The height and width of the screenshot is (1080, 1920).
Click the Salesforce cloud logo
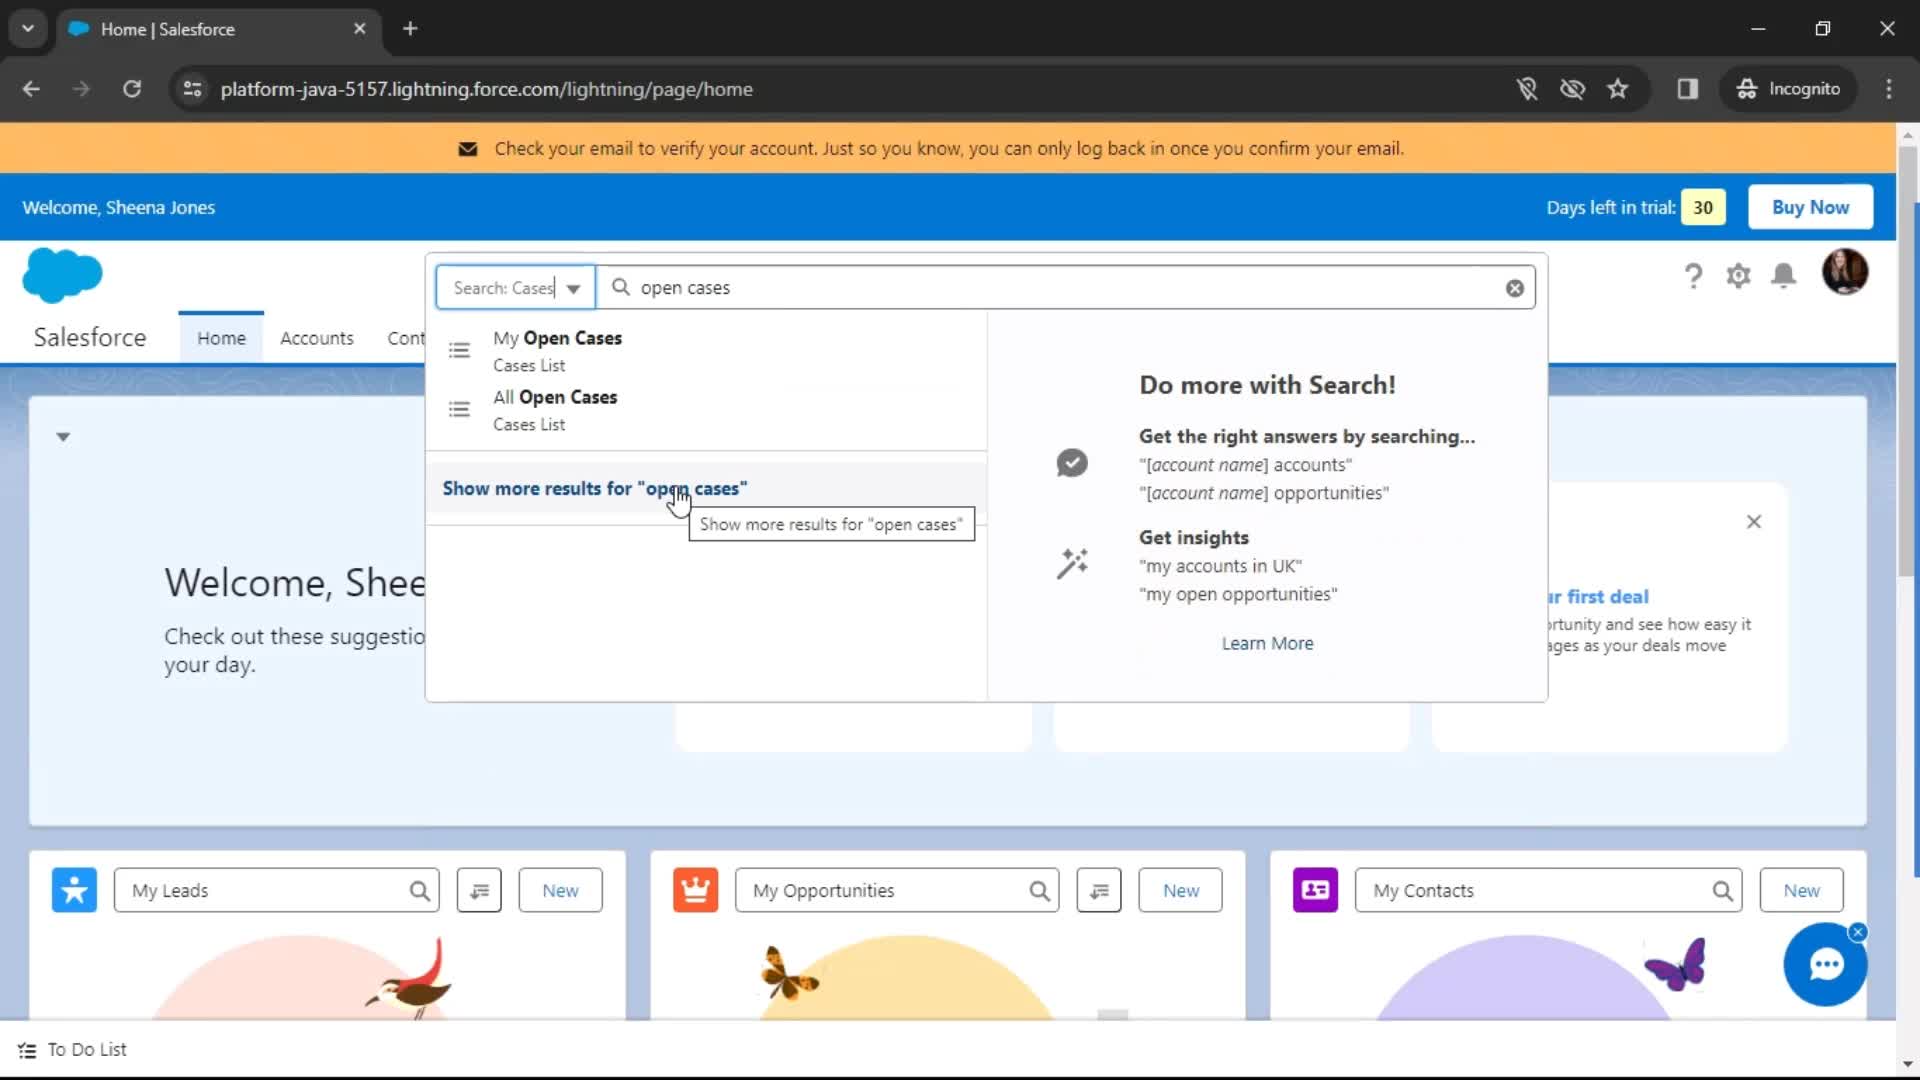tap(62, 274)
